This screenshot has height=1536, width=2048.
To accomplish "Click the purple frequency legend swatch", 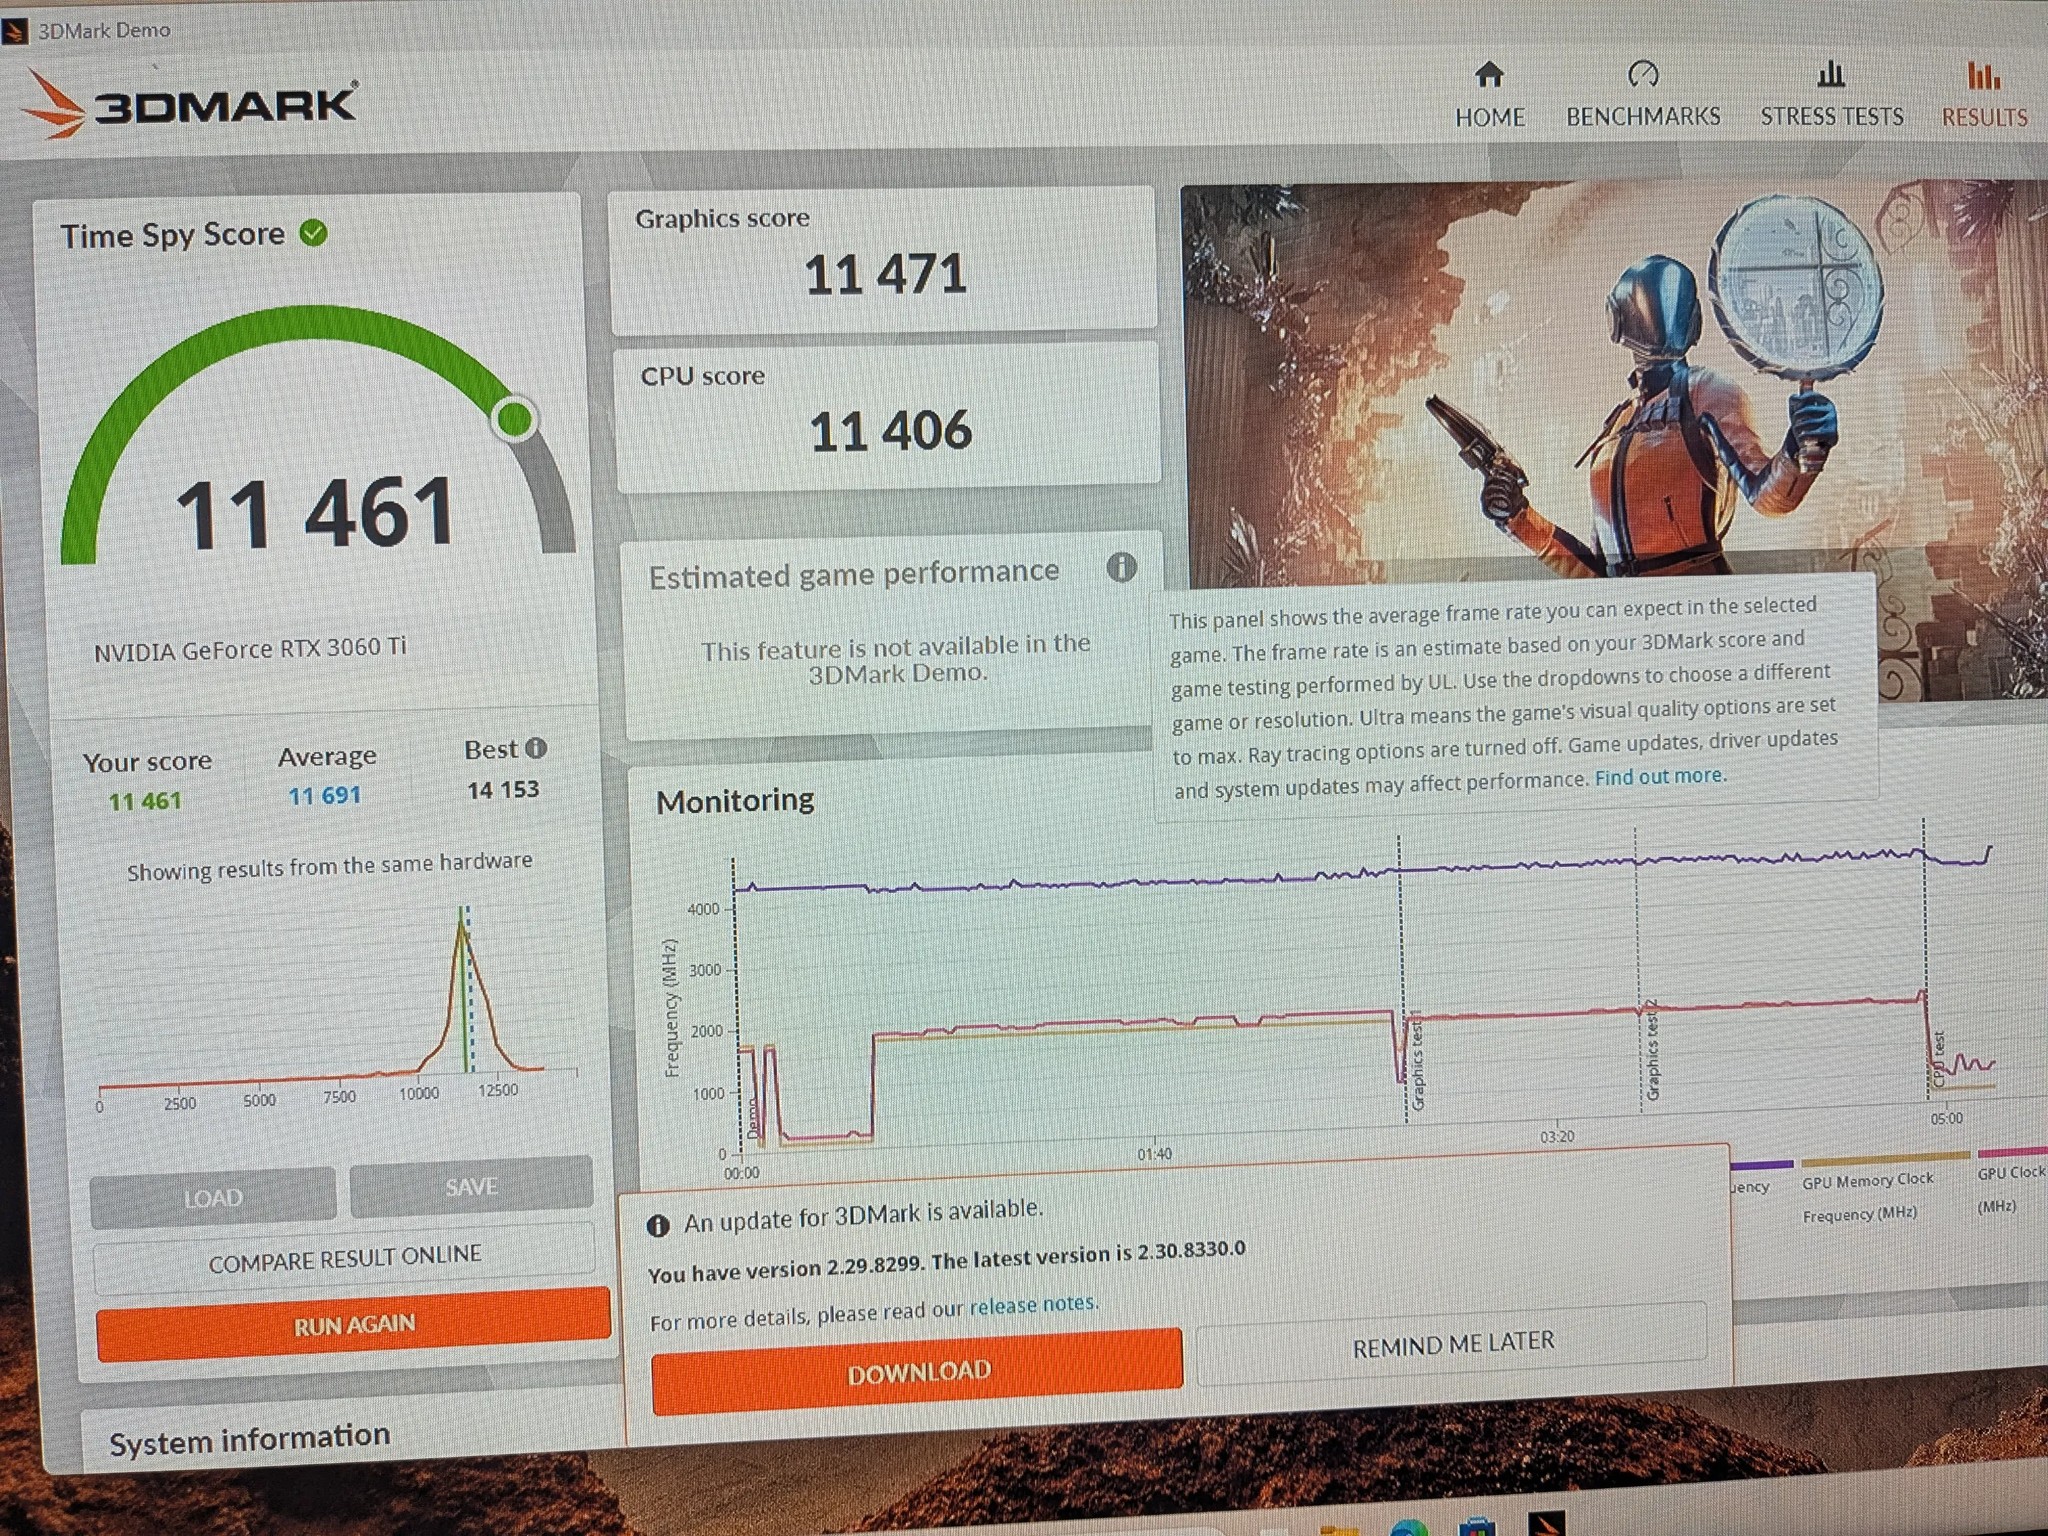I will tap(1761, 1164).
